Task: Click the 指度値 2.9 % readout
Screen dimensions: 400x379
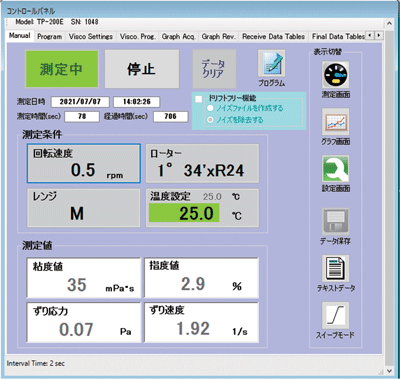Action: pyautogui.click(x=202, y=277)
